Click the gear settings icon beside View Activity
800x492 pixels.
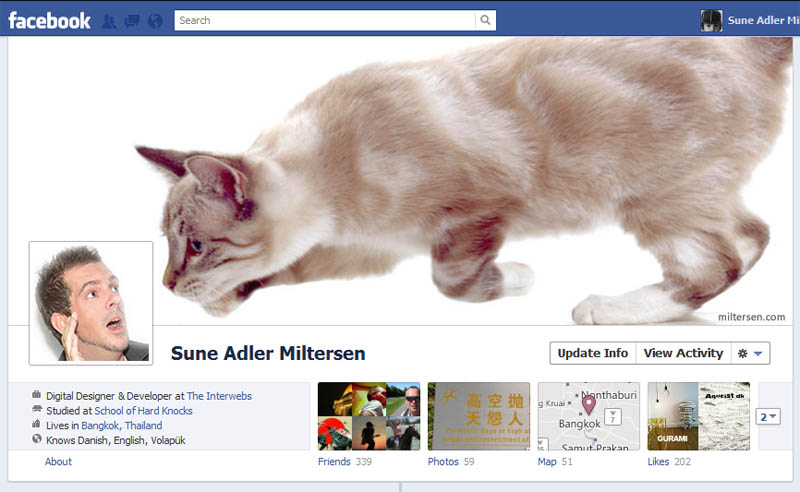coord(742,353)
